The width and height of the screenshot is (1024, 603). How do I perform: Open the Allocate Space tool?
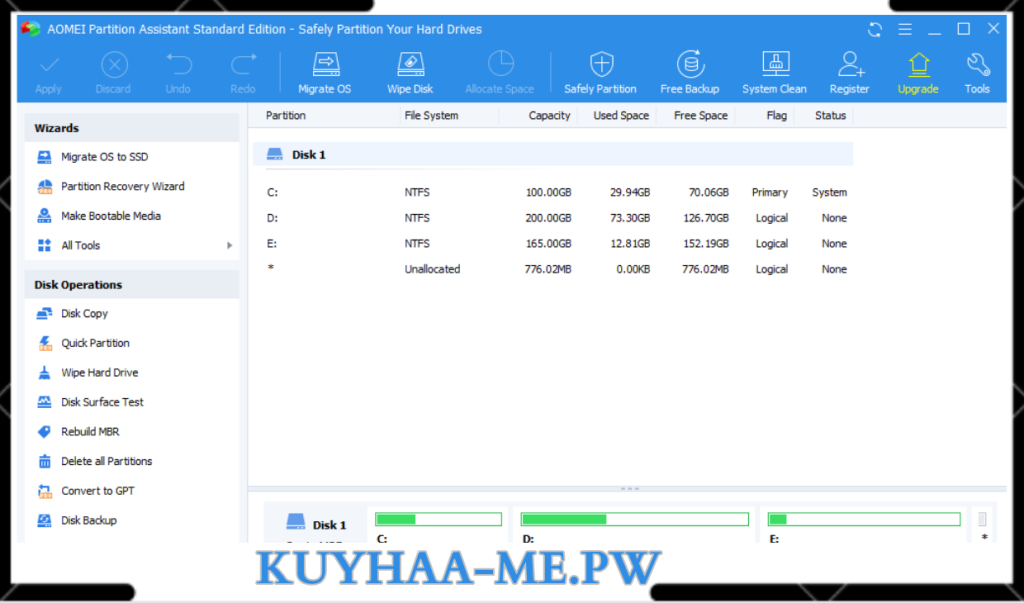pyautogui.click(x=500, y=73)
